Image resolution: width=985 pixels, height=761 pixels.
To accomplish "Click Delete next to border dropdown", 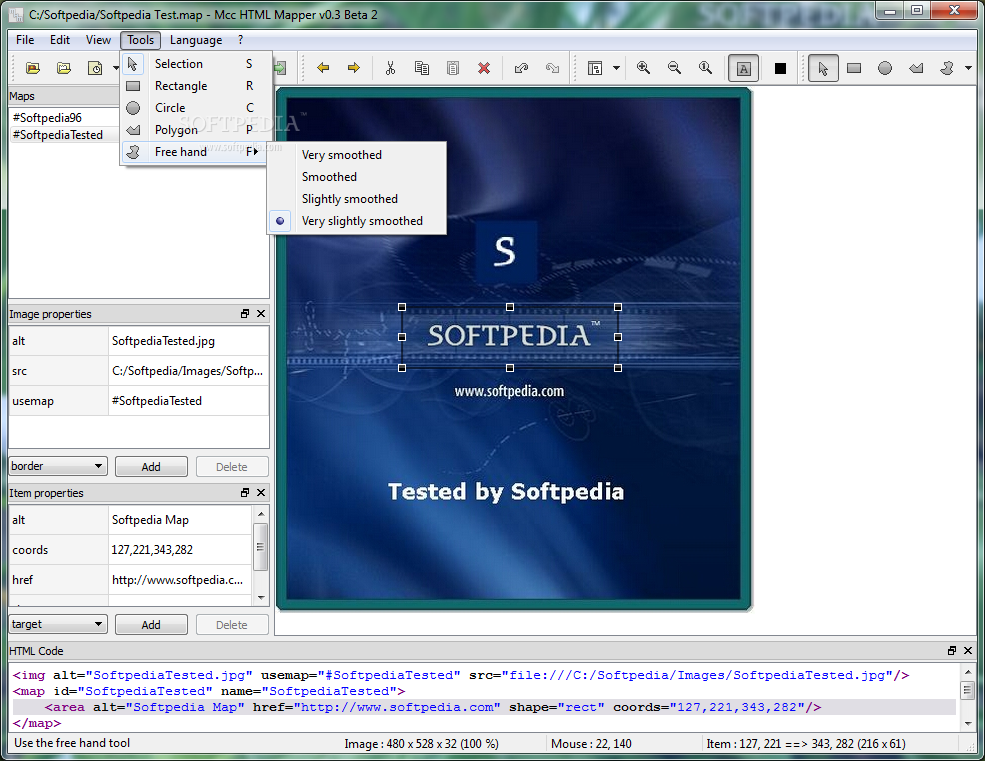I will coord(232,467).
